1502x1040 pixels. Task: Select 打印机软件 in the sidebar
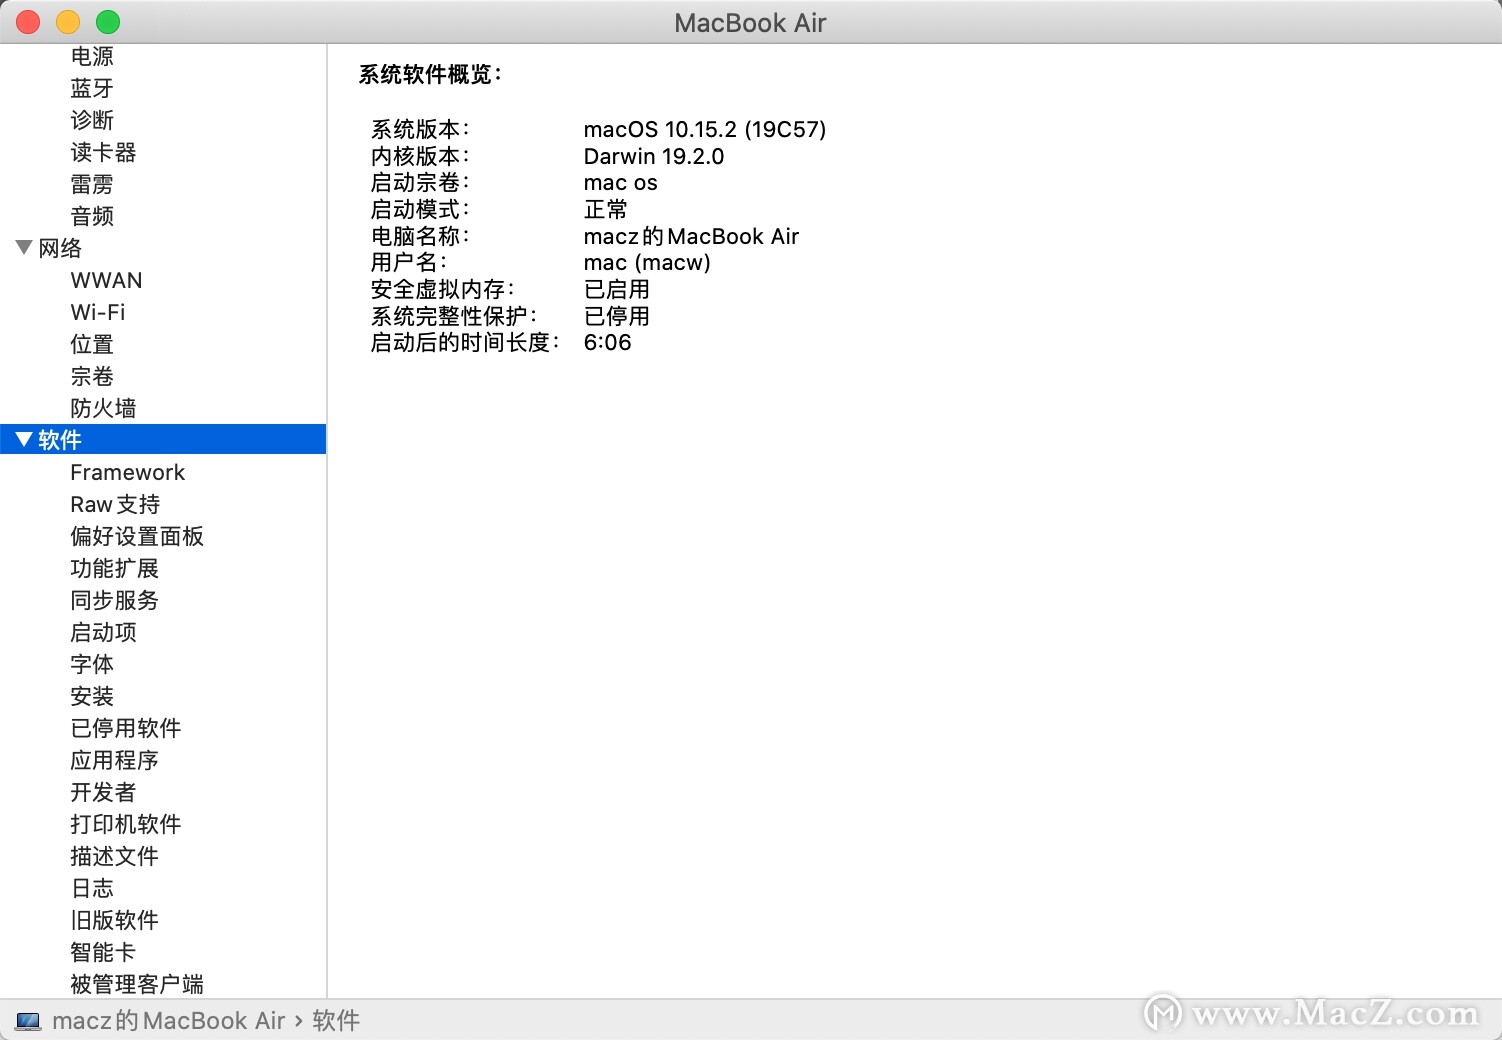tap(126, 824)
